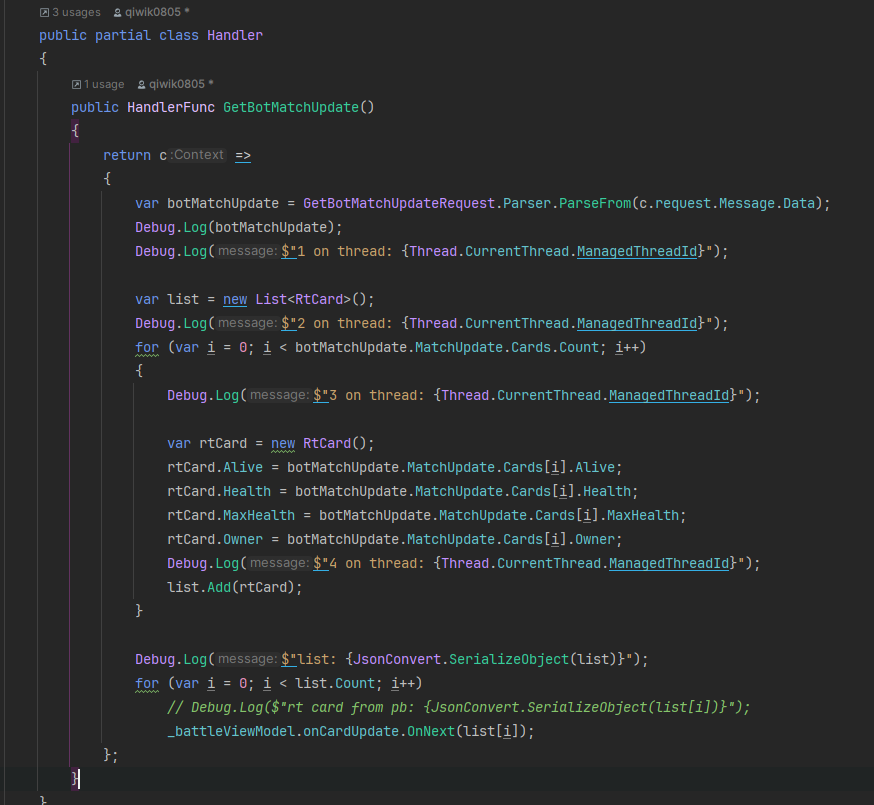Click ManagedThreadId in the '1 on thread' log

tap(637, 251)
